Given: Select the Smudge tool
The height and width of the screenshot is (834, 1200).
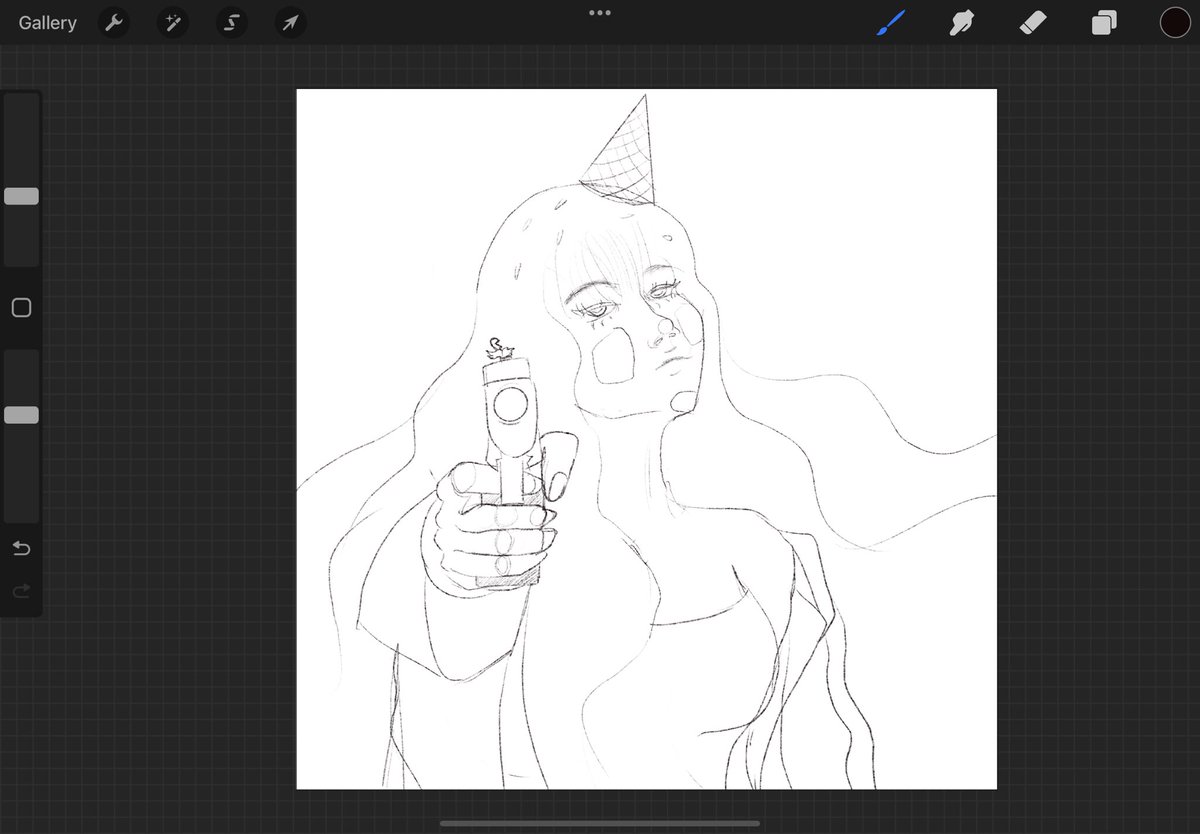Looking at the screenshot, I should 962,23.
